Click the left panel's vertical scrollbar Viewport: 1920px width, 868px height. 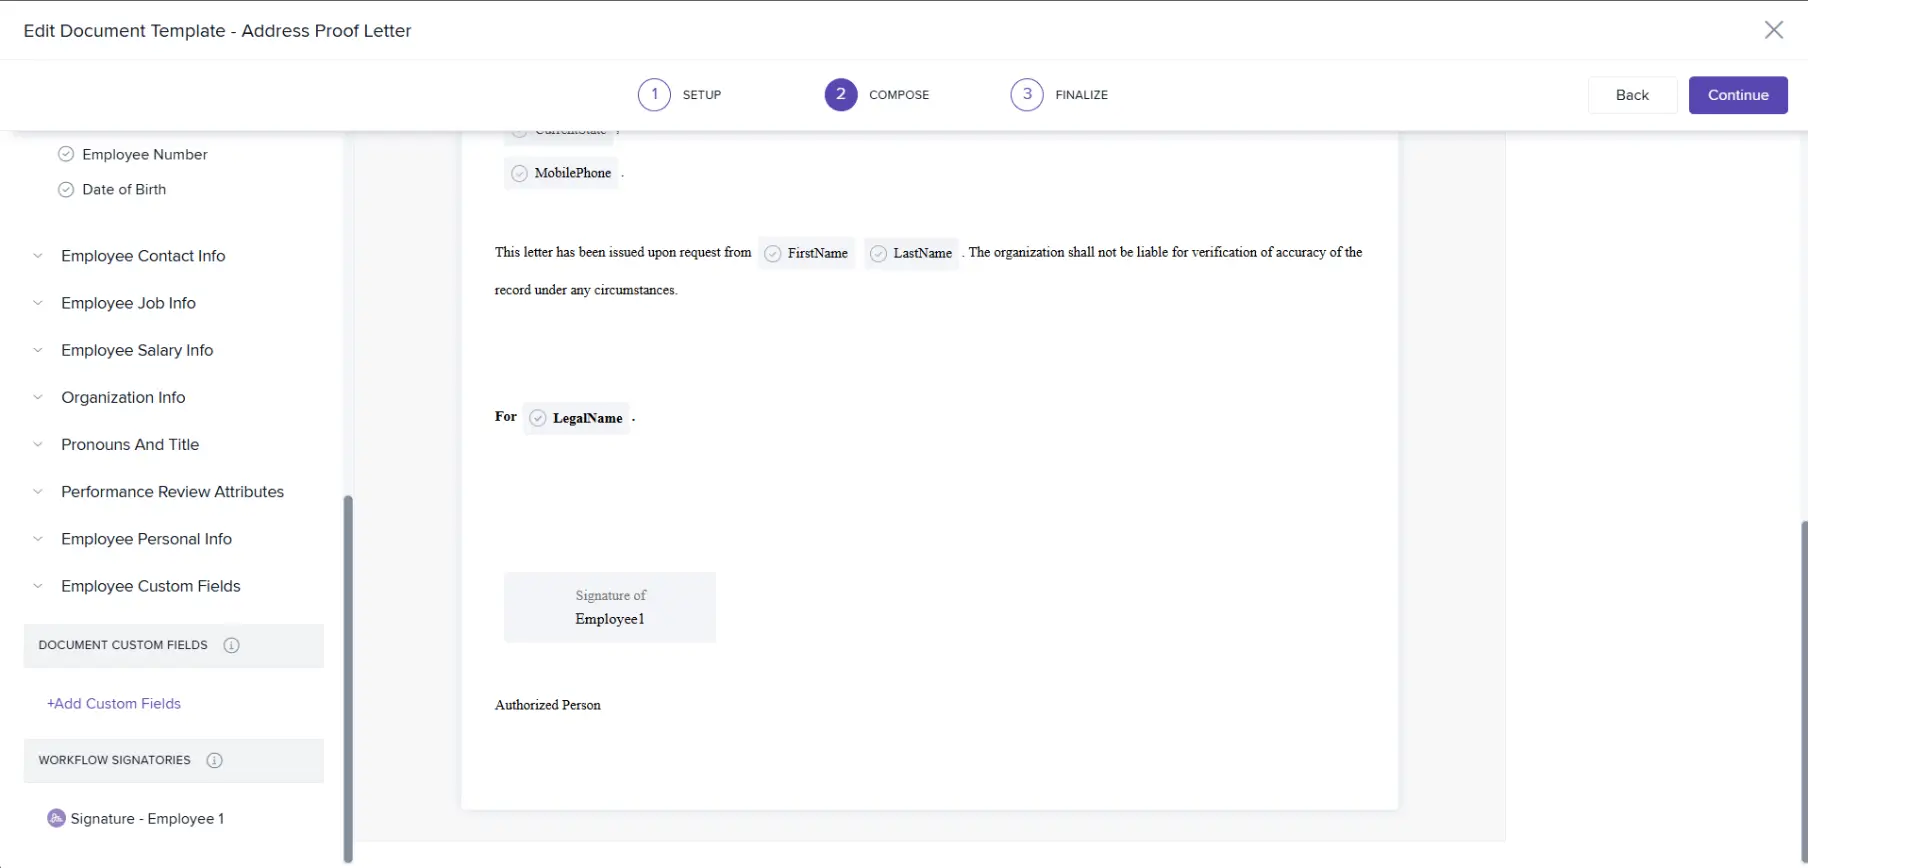(348, 678)
